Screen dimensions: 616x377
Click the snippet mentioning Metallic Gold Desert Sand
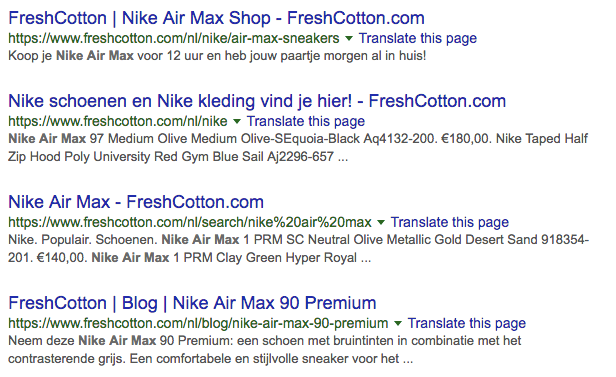click(x=299, y=249)
